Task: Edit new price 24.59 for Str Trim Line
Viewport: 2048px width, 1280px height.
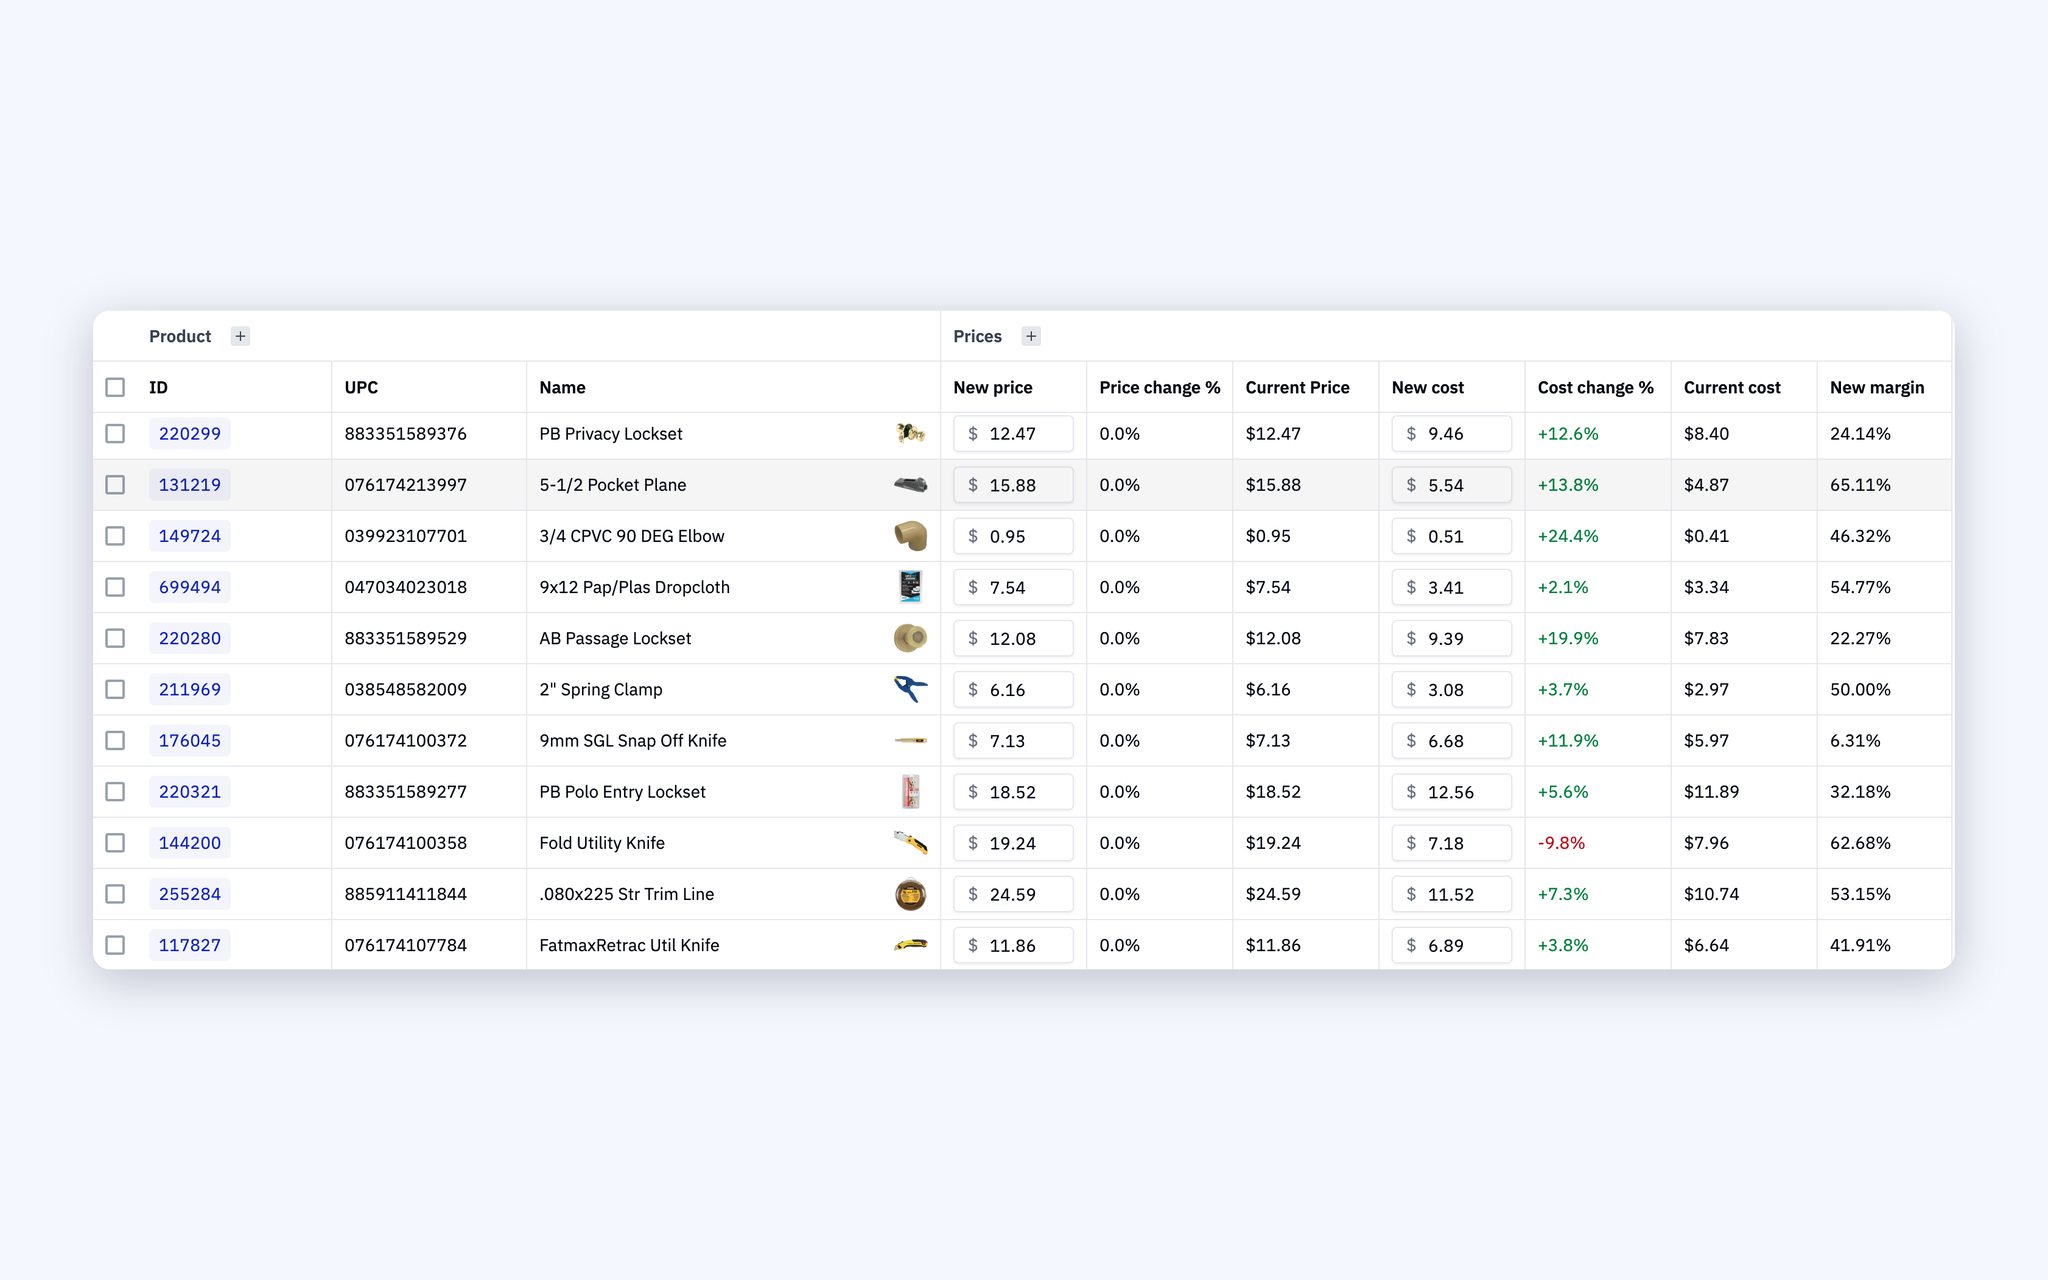Action: 1013,894
